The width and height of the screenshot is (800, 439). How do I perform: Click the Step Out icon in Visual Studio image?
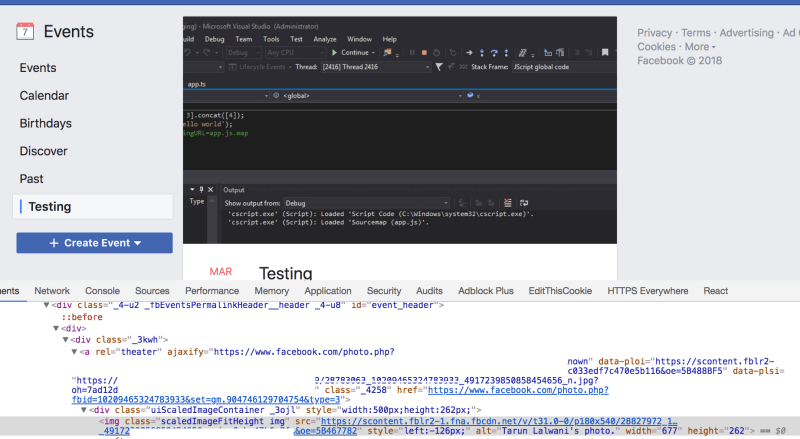pyautogui.click(x=506, y=53)
